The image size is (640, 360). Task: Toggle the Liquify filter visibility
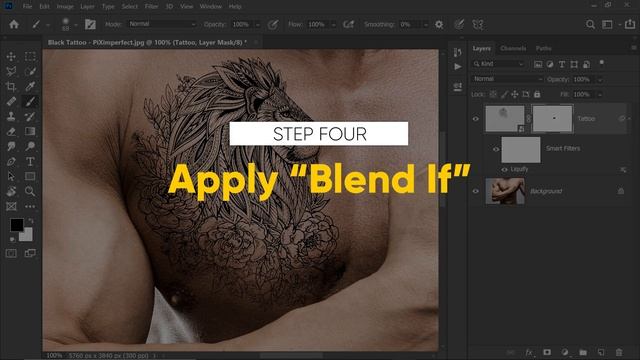504,169
